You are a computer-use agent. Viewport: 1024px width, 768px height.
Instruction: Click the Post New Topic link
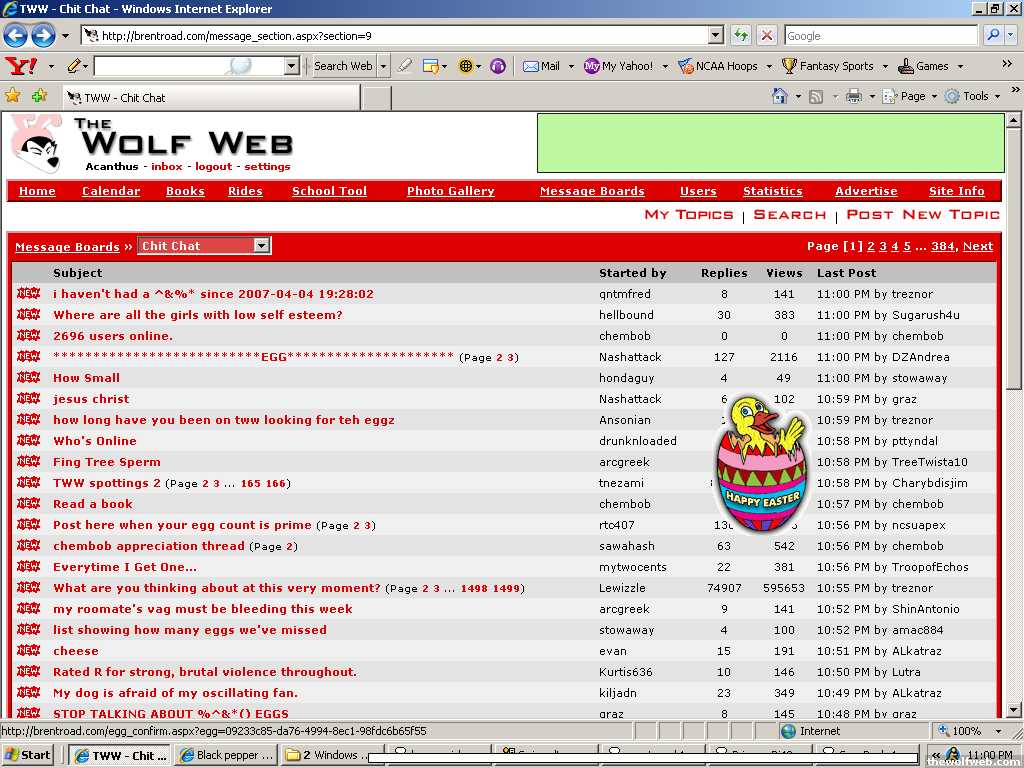pos(922,215)
